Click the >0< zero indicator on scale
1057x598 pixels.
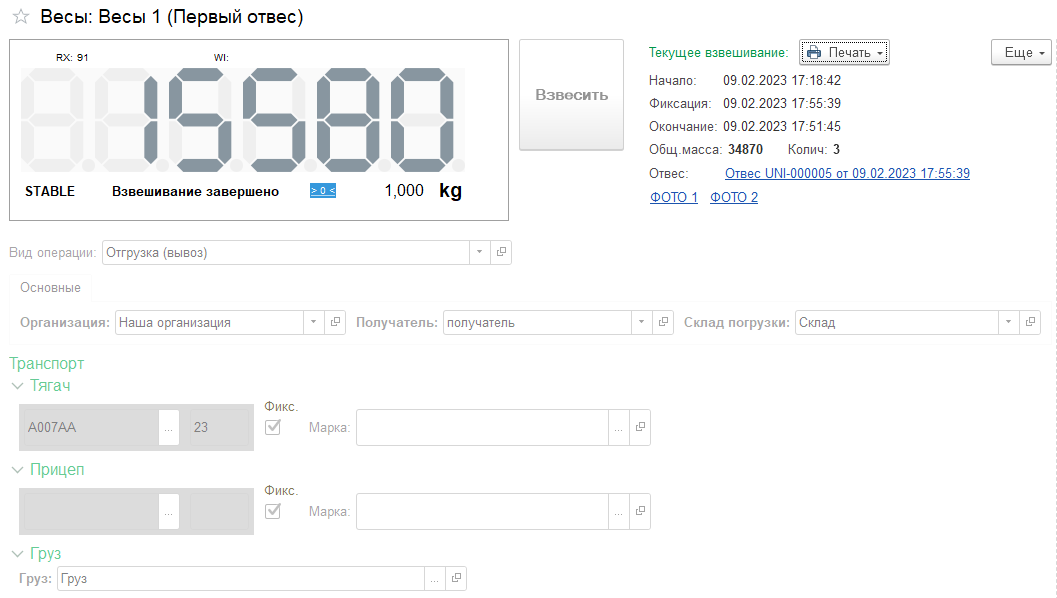322,190
